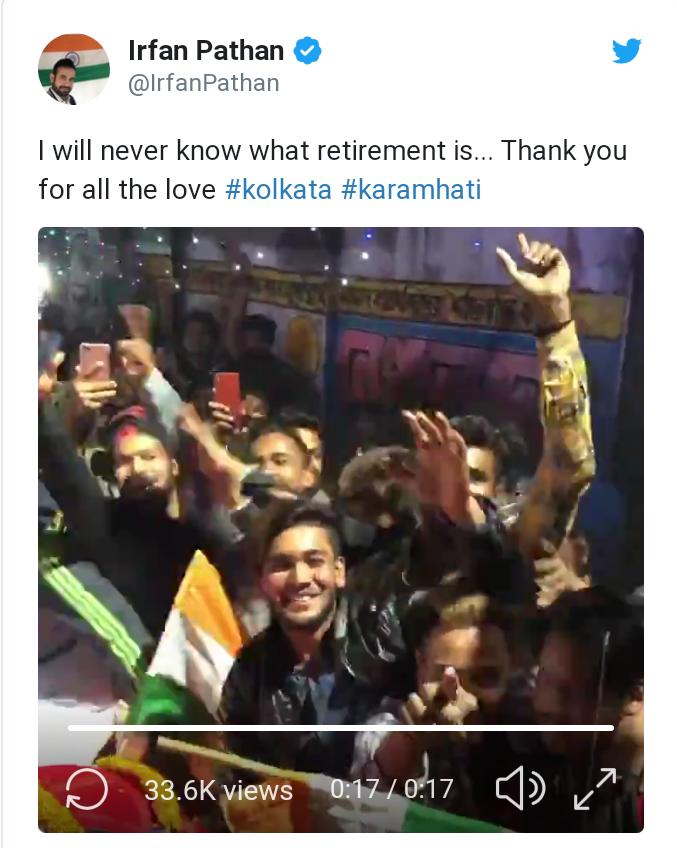Open the #karamhati hashtag

pyautogui.click(x=411, y=189)
